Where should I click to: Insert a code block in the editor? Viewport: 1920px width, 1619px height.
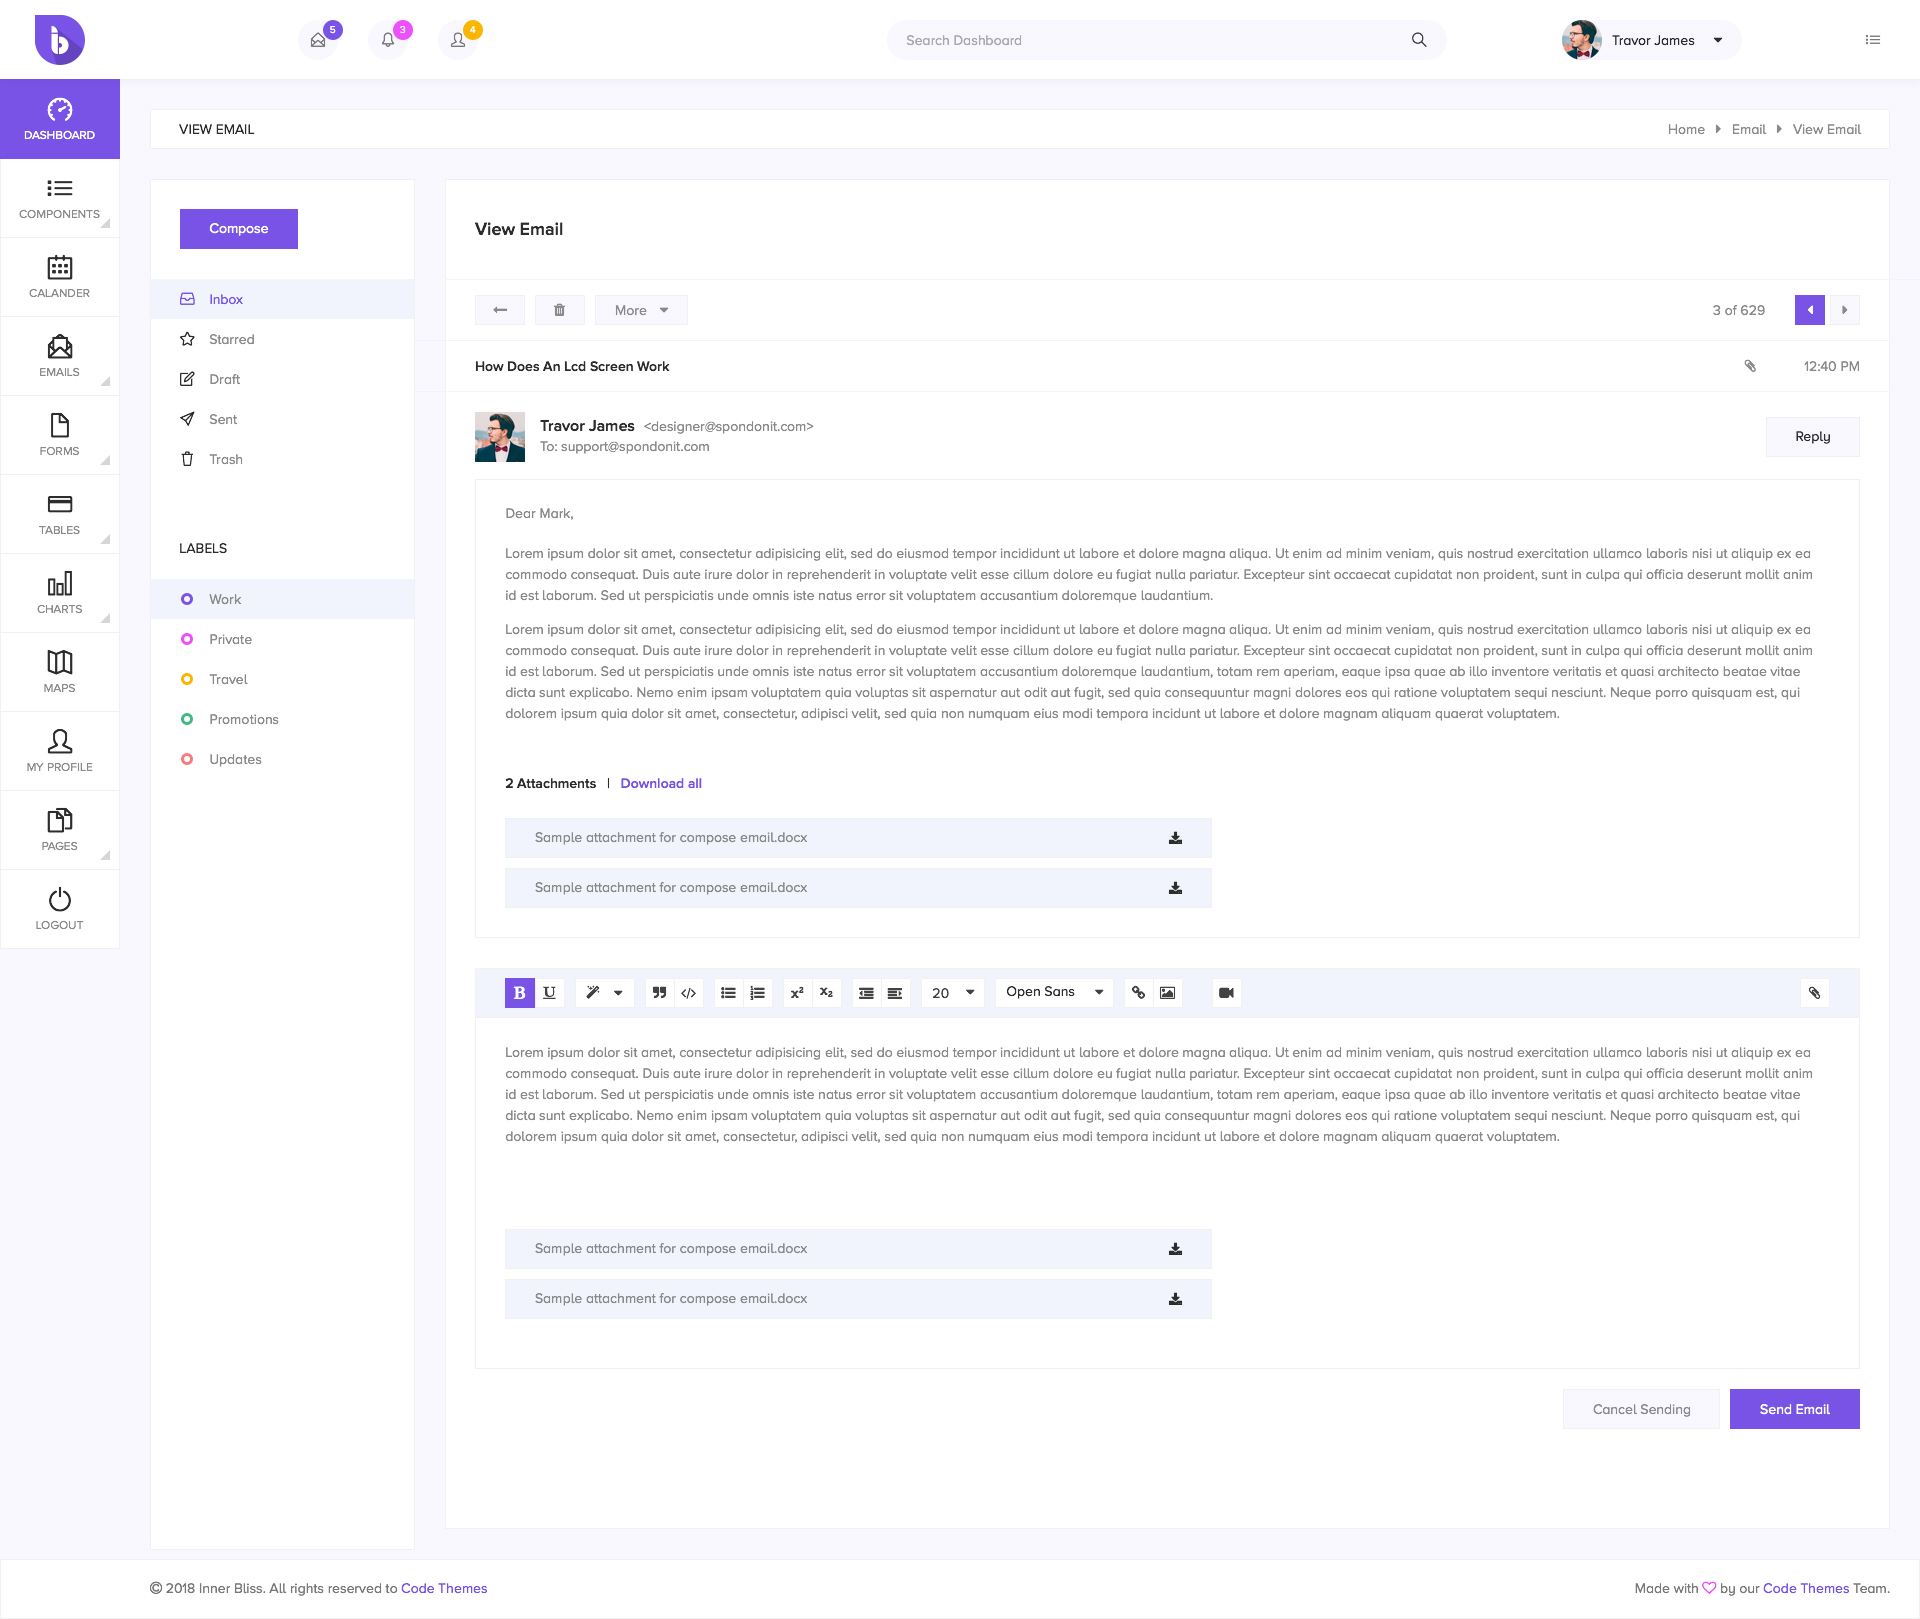coord(688,992)
